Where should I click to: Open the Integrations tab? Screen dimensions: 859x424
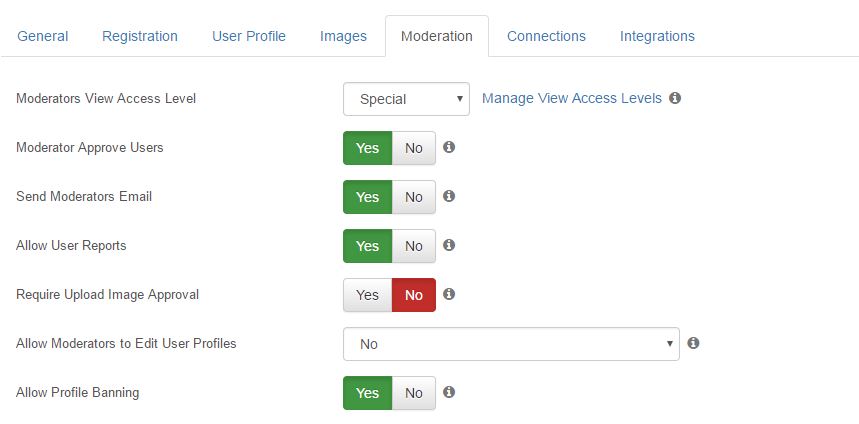[x=657, y=36]
